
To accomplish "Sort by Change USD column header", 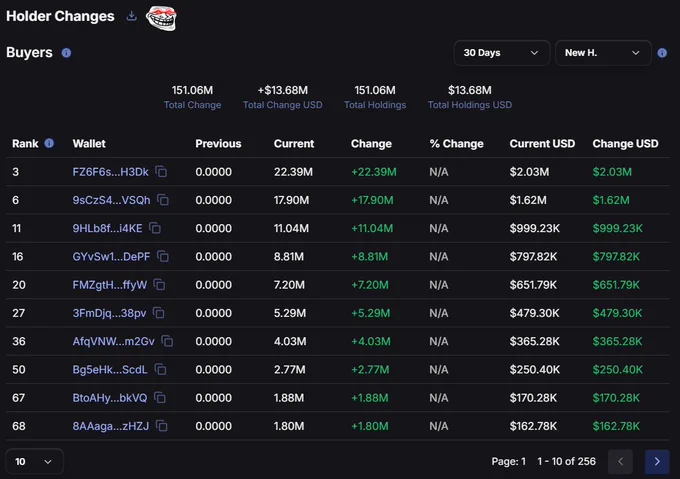I will pos(625,143).
